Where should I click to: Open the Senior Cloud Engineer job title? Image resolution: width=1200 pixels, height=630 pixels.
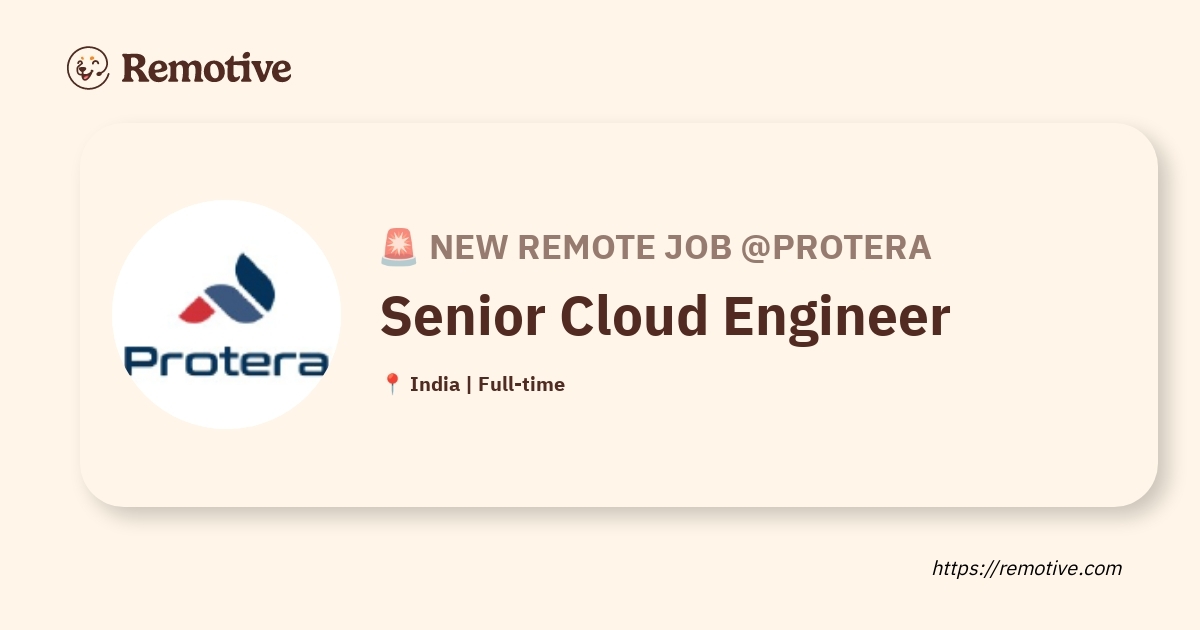tap(665, 316)
